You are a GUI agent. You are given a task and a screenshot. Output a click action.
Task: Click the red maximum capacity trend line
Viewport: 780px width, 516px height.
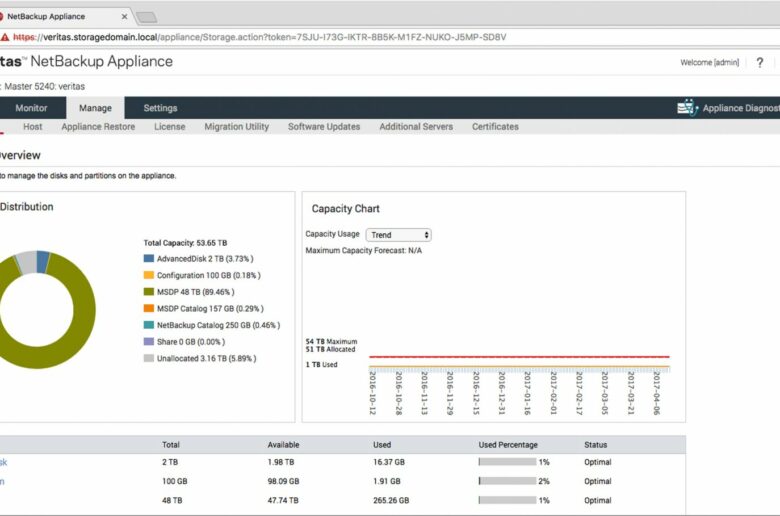[519, 357]
